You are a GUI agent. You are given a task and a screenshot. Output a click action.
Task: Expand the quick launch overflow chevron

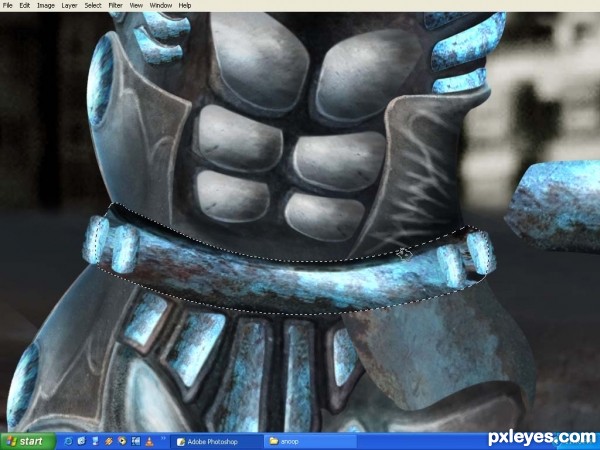click(x=163, y=438)
